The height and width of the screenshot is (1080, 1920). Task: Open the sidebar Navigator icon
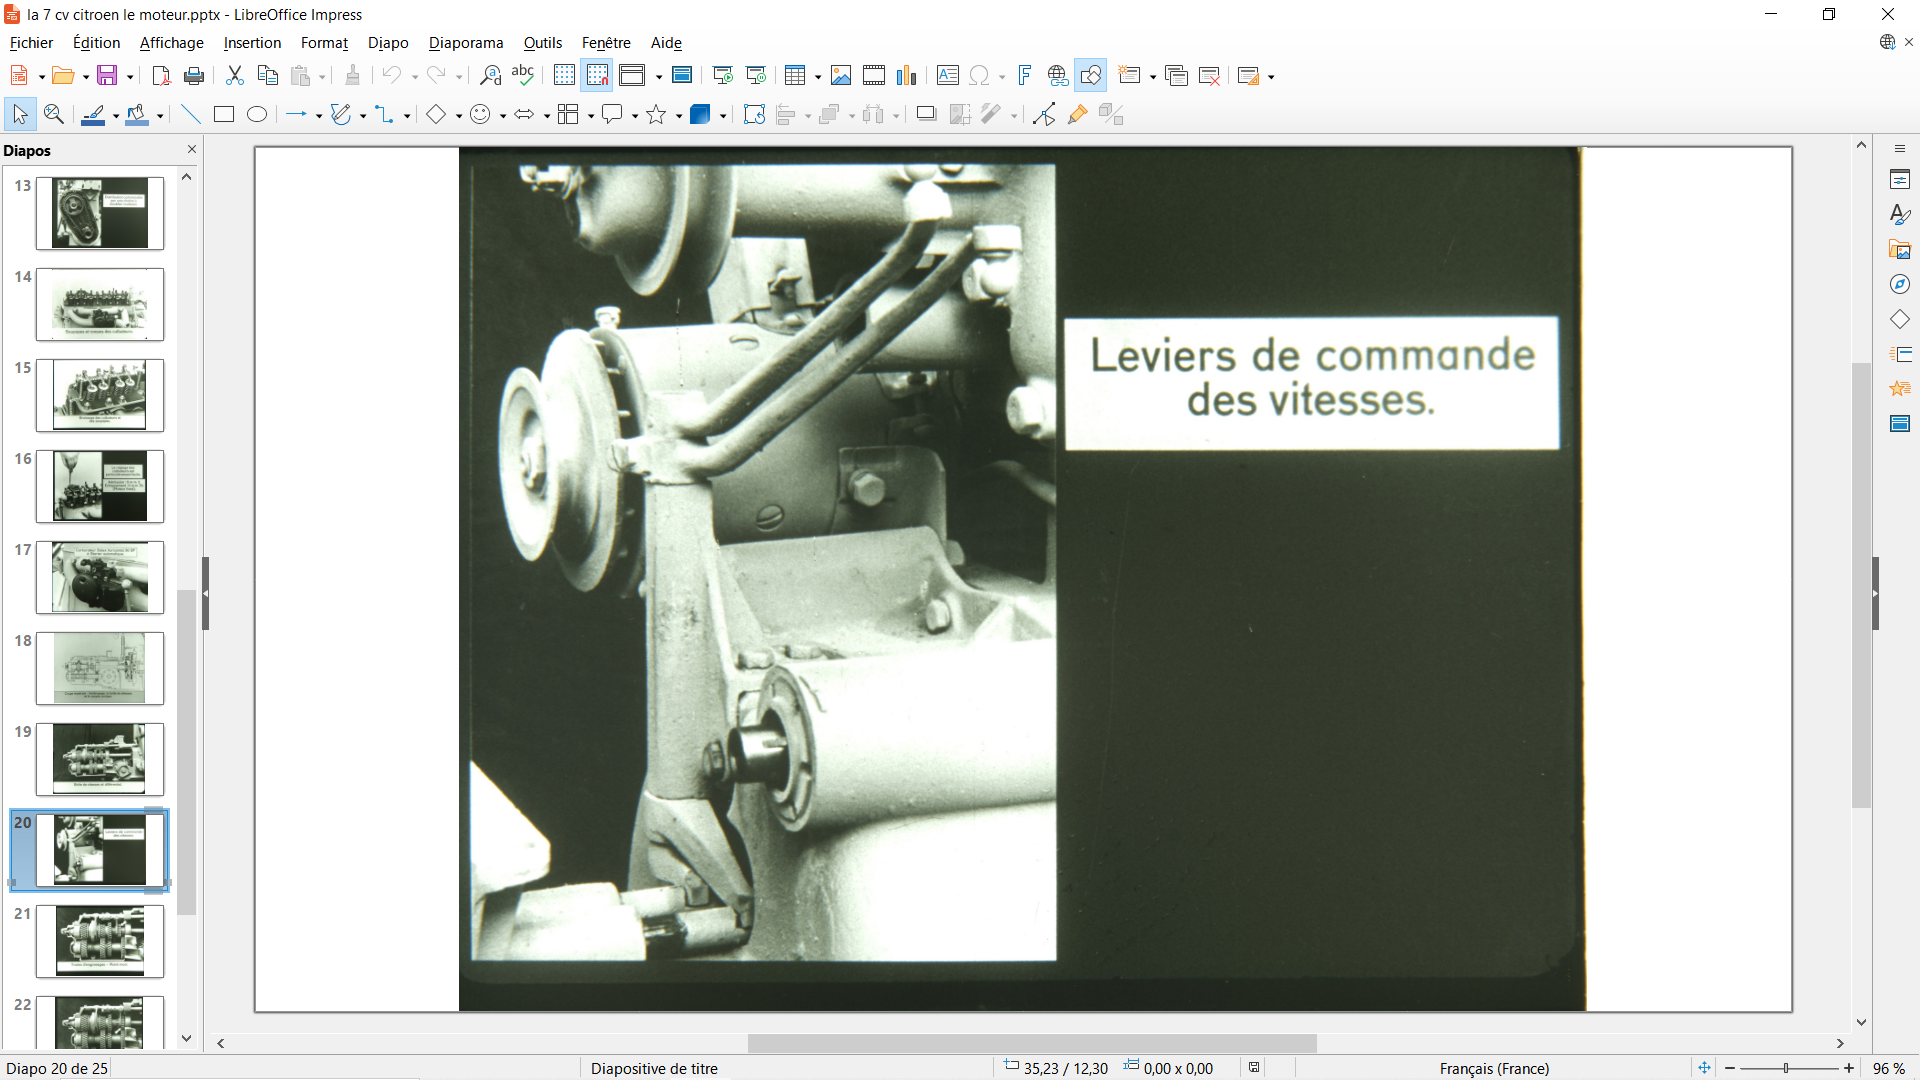(1900, 285)
